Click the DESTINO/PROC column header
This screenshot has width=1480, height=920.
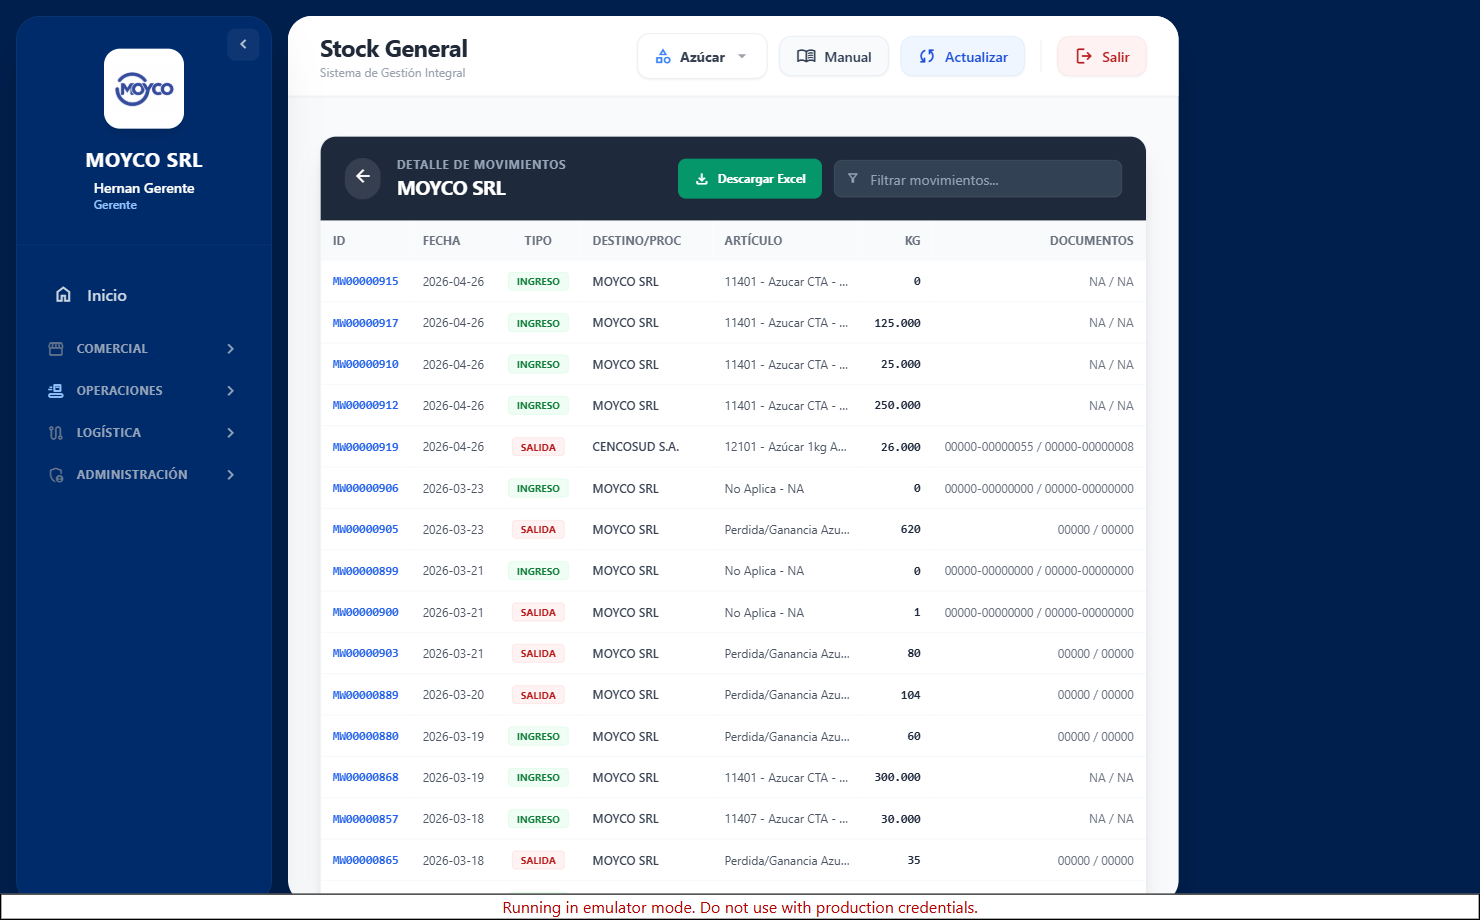[637, 241]
